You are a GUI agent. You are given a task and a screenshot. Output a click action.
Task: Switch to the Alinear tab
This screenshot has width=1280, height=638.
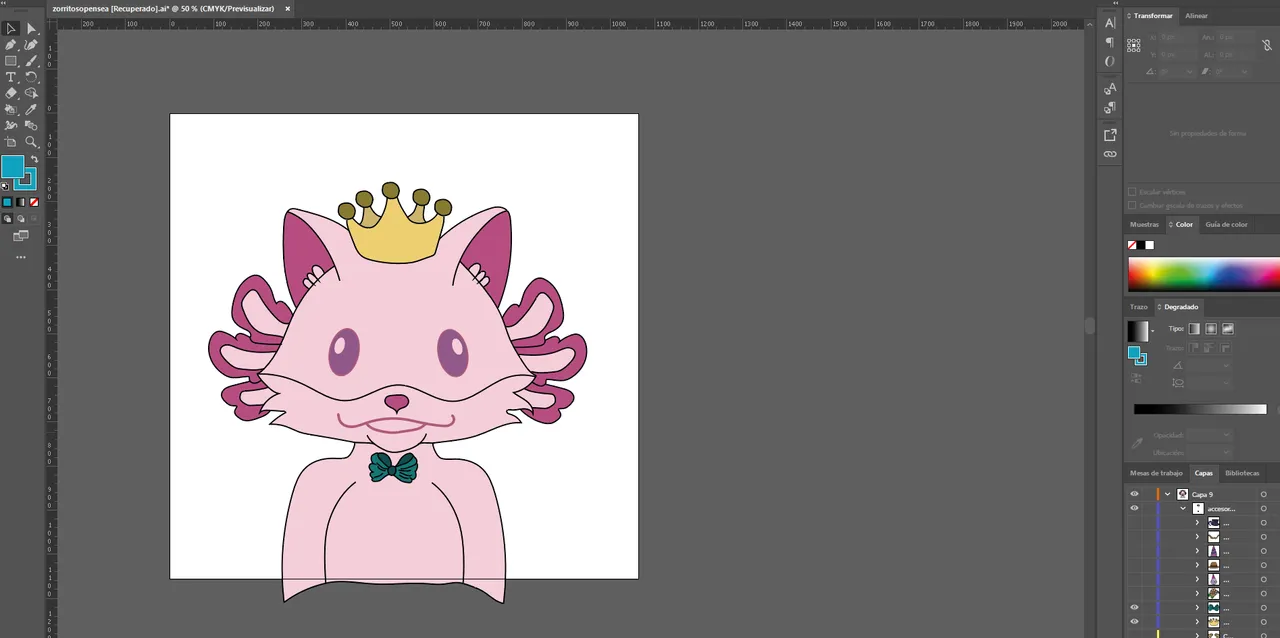click(x=1196, y=16)
